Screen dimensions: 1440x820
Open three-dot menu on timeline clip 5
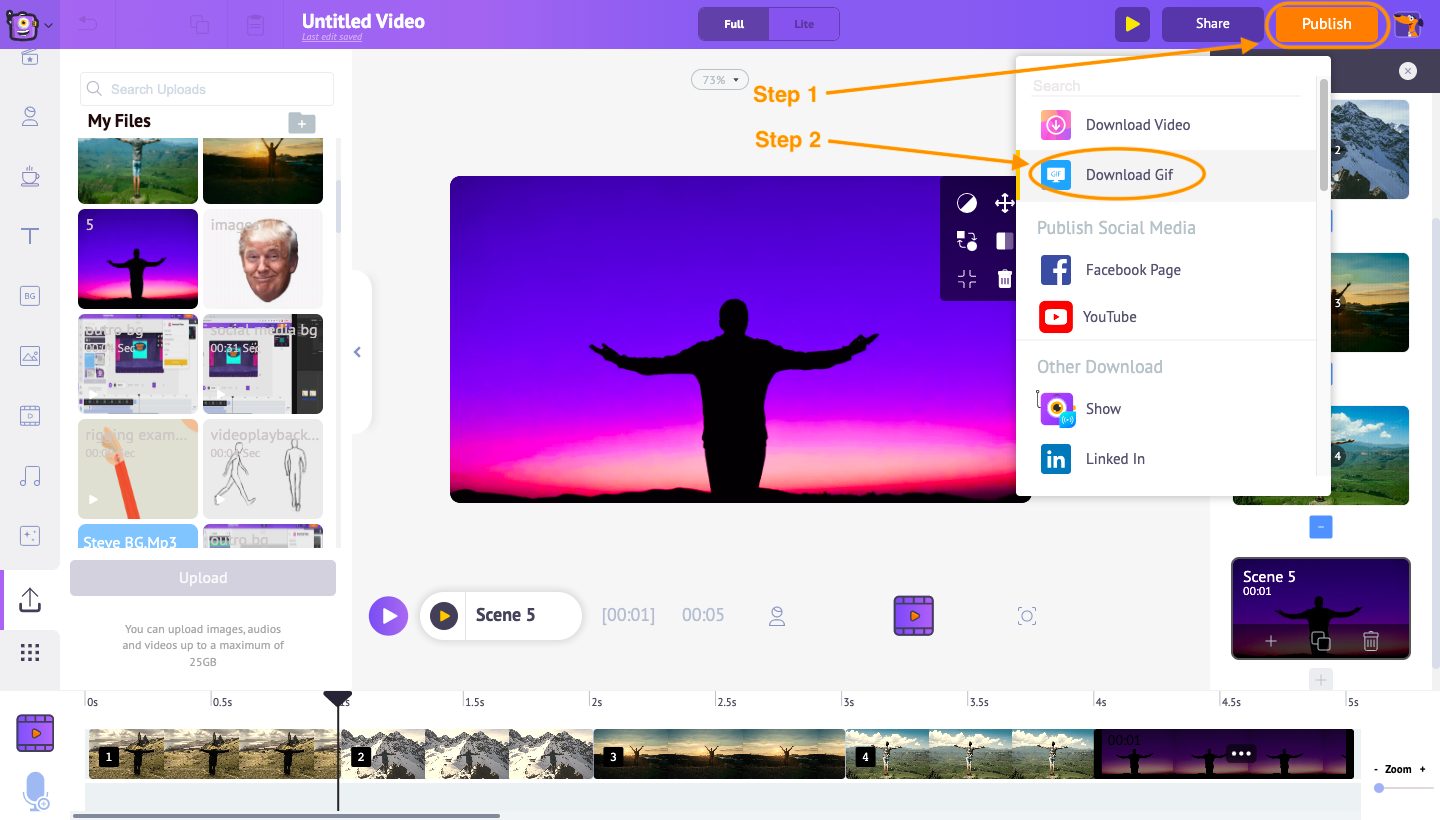click(1241, 754)
